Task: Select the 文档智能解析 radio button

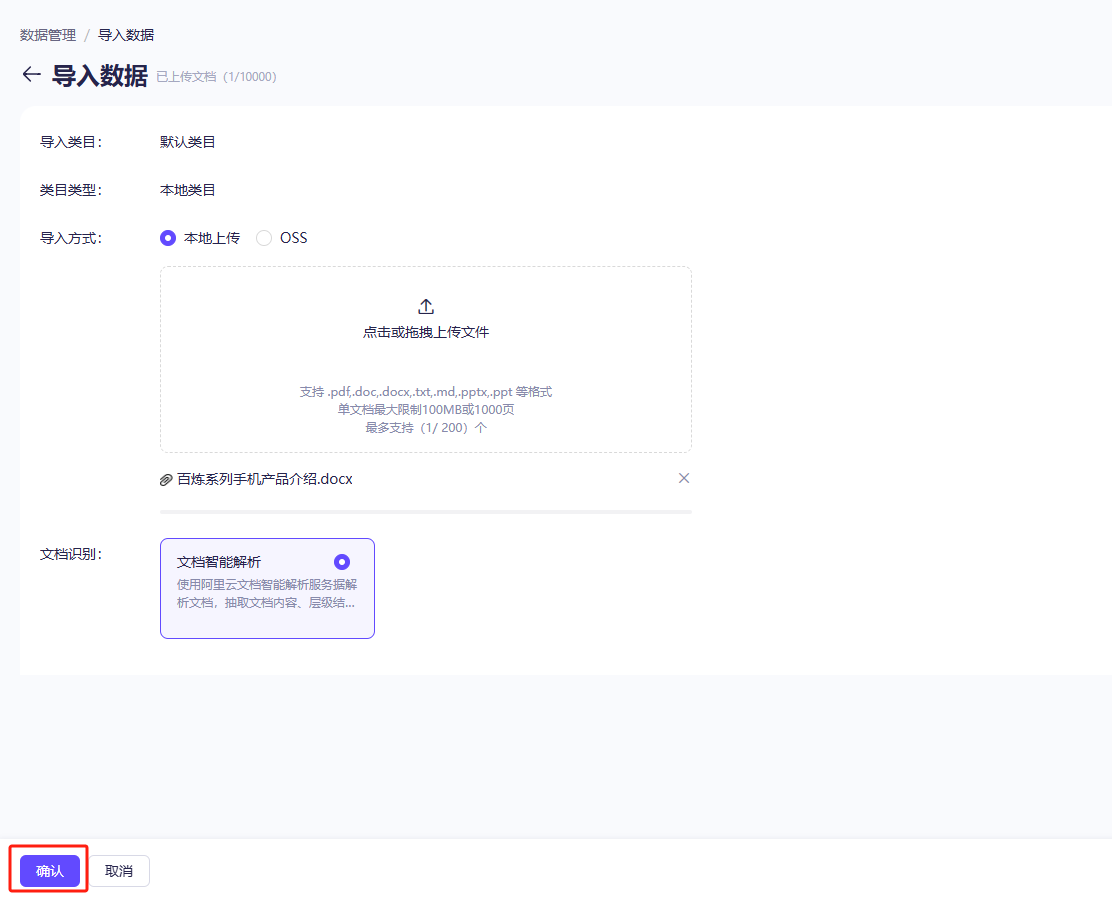Action: (342, 562)
